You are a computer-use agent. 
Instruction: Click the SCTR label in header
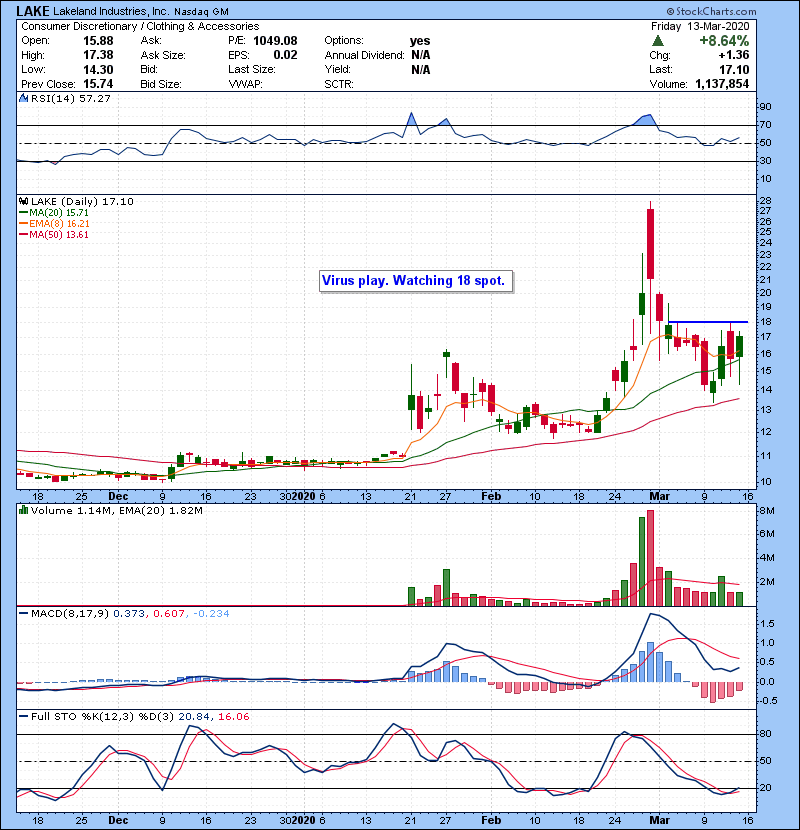tap(339, 84)
